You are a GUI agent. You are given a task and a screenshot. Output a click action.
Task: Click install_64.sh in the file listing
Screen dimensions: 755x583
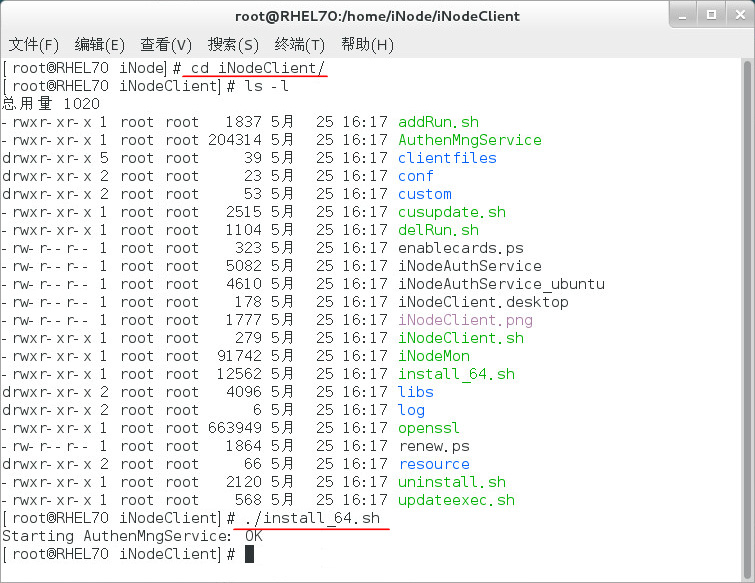pyautogui.click(x=456, y=374)
